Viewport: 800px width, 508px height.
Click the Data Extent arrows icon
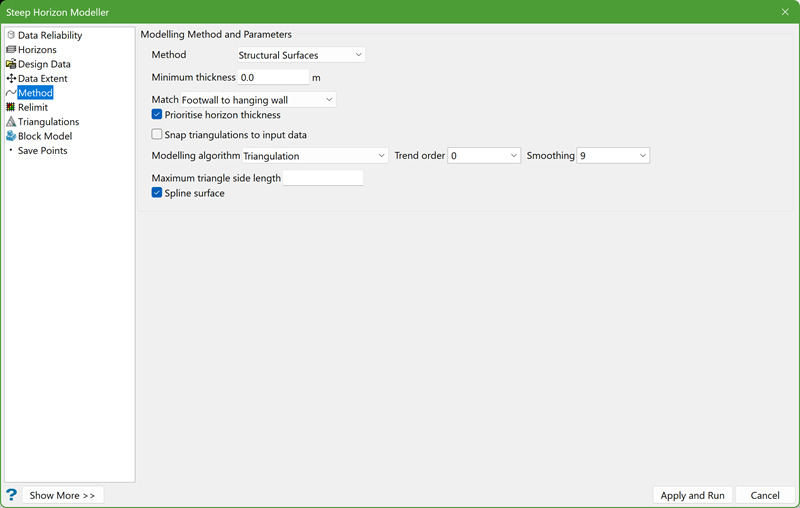tap(11, 78)
